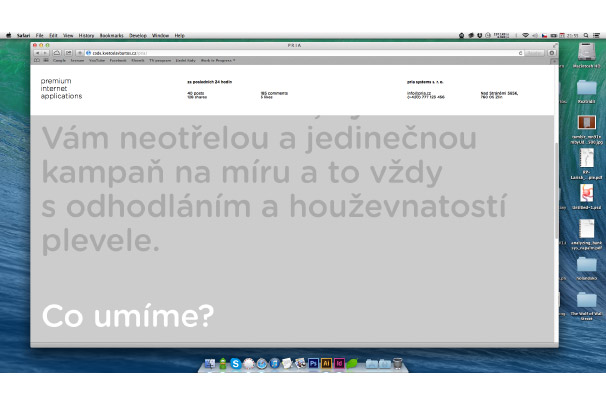Launch Illustrator from the Dock
Screen dimensions: 606x406
[326, 364]
